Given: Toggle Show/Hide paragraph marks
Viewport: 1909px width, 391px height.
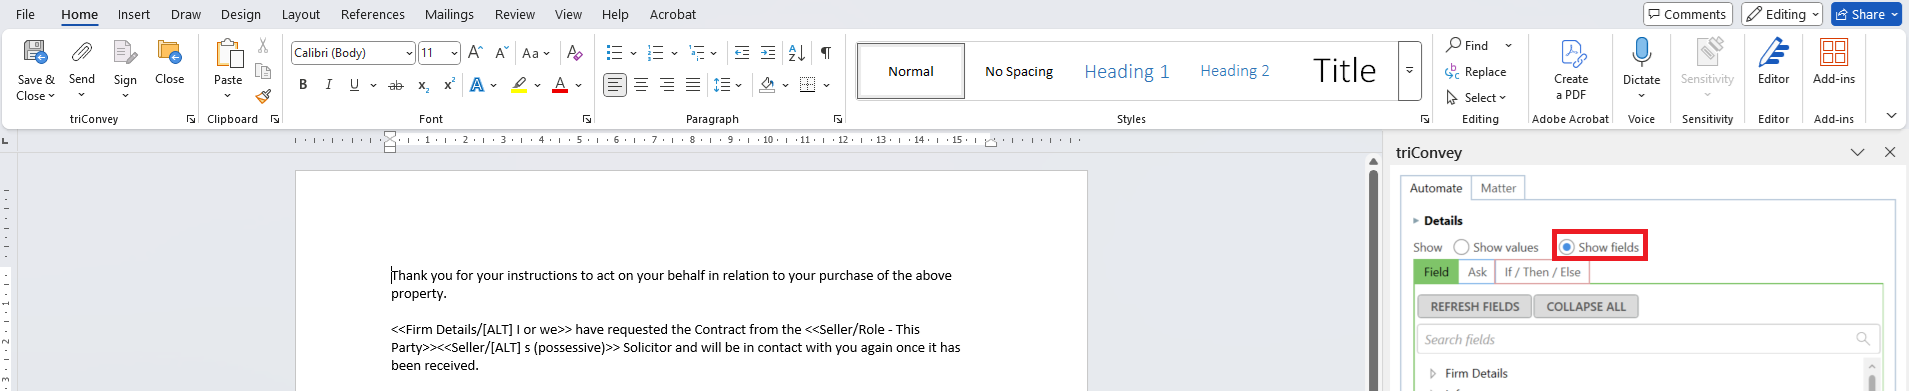Looking at the screenshot, I should pyautogui.click(x=825, y=53).
